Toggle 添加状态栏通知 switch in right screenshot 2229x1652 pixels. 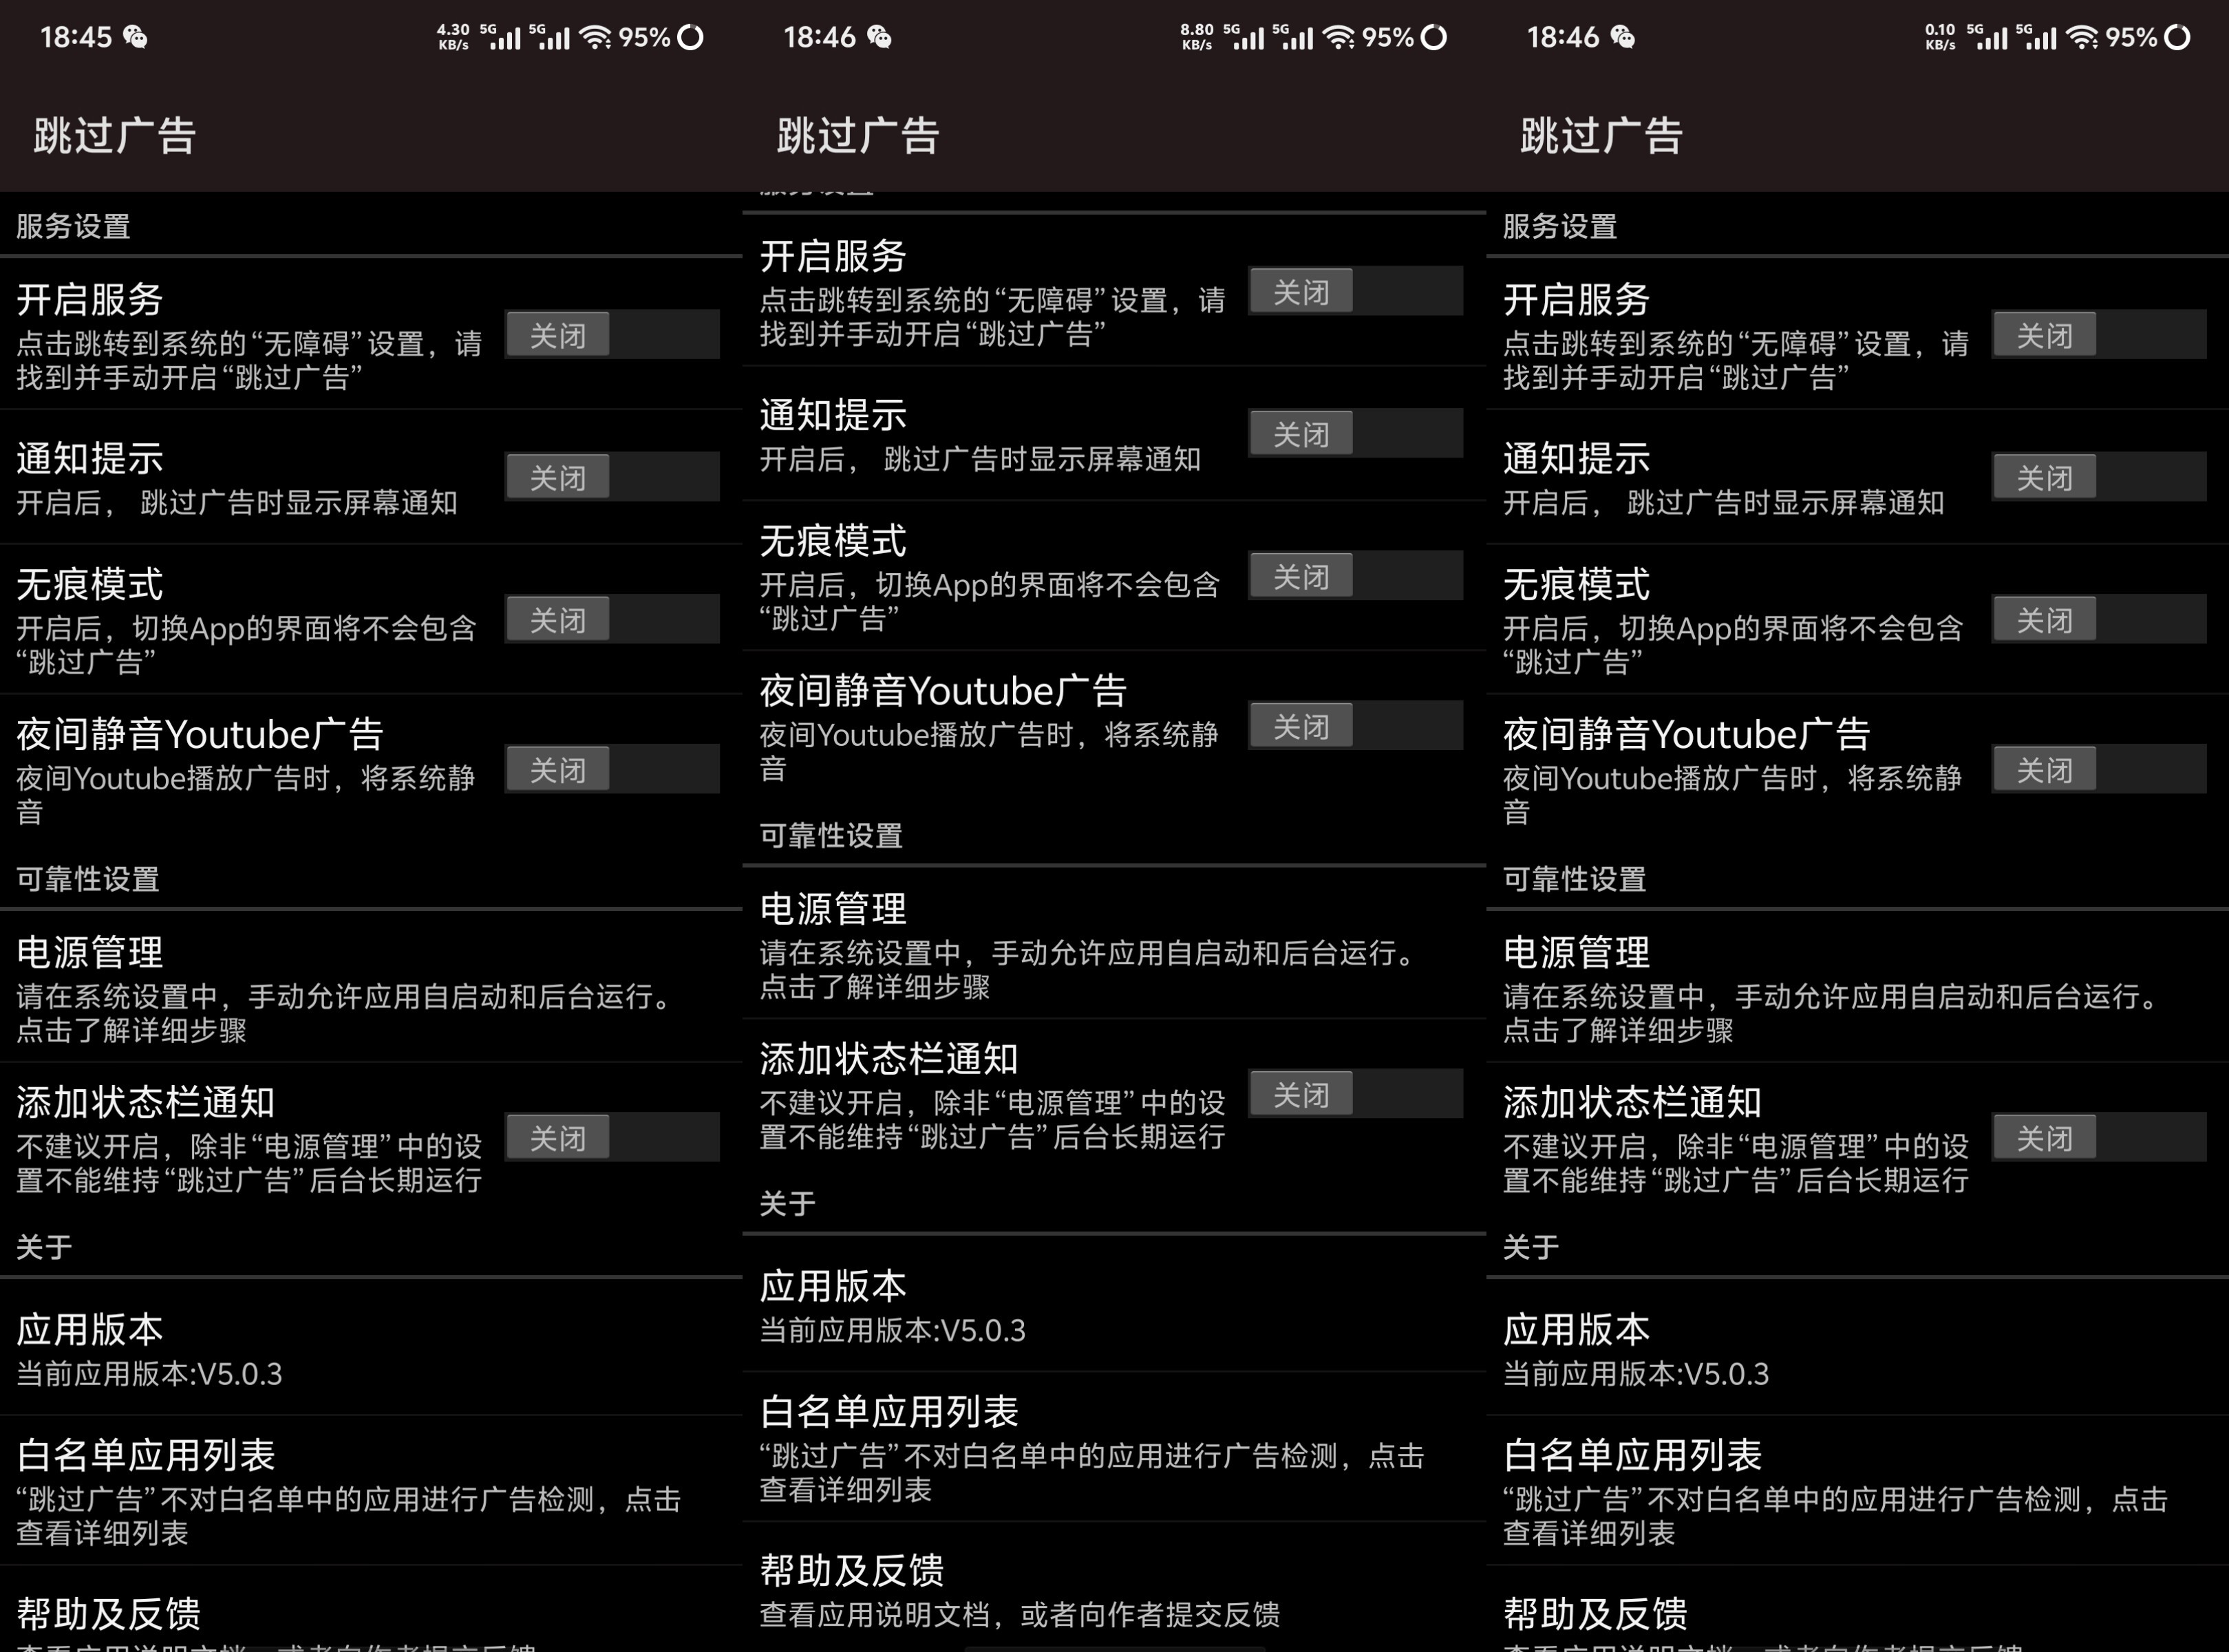[2098, 1138]
